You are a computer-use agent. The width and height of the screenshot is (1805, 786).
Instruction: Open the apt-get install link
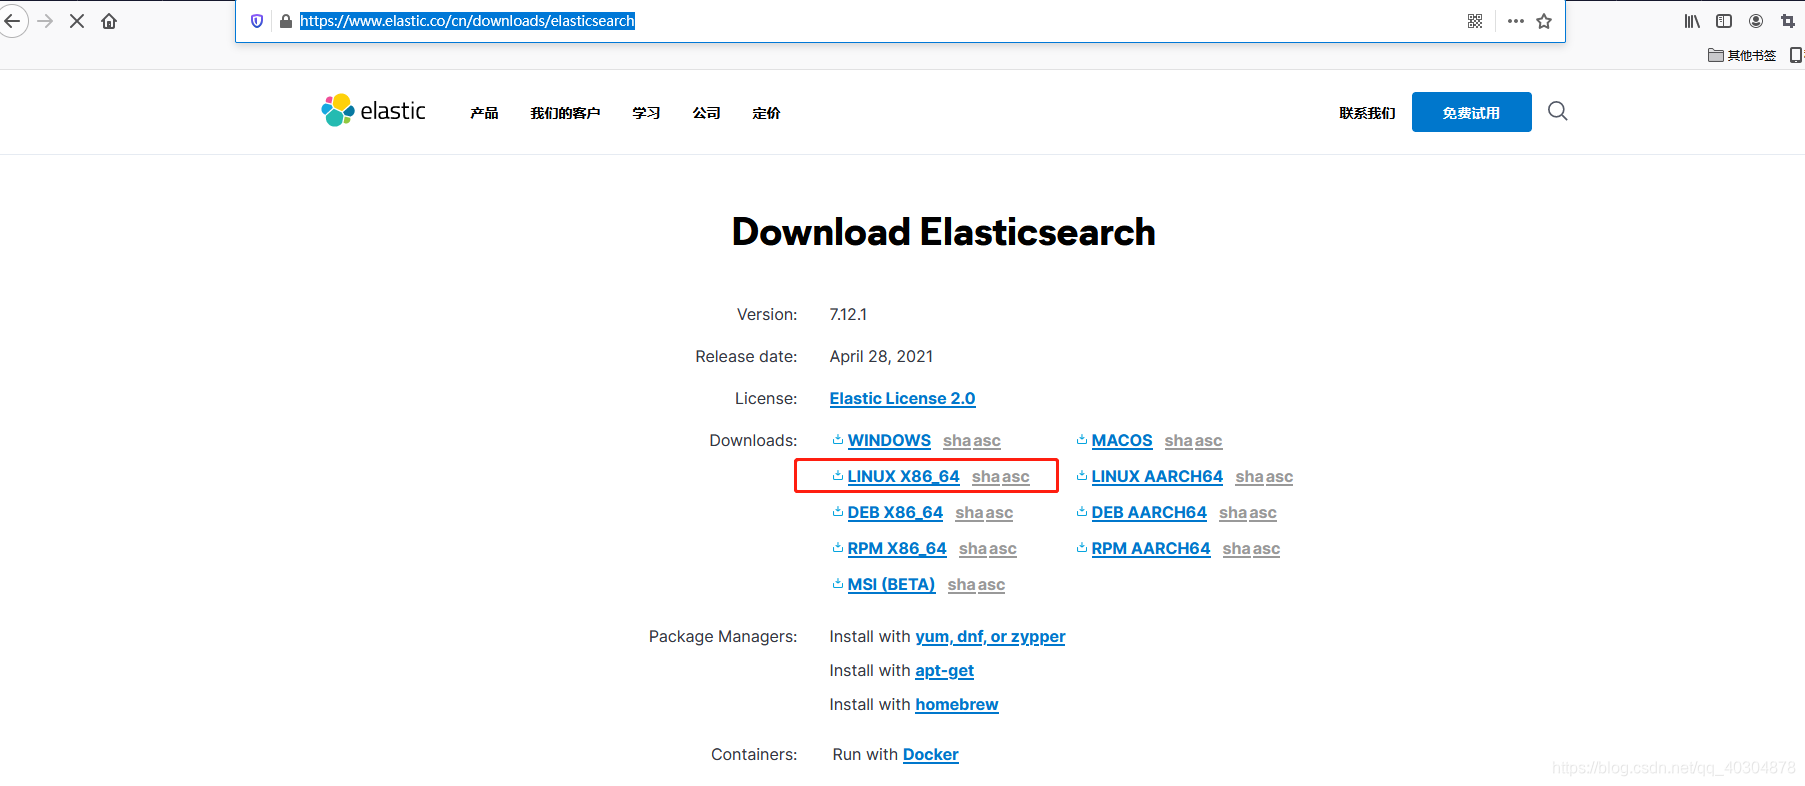pos(944,671)
